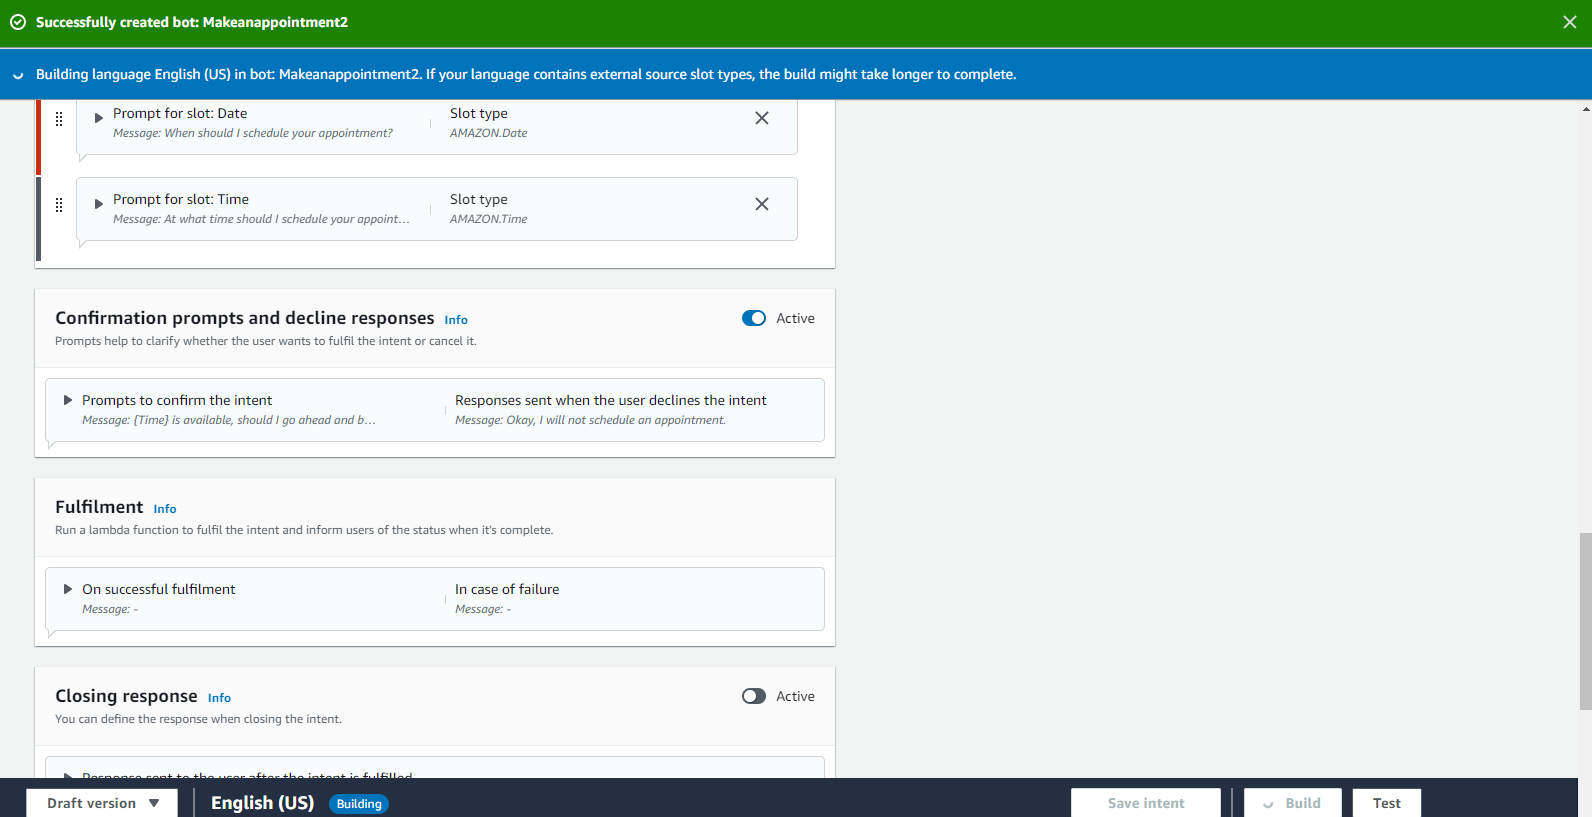Click the Test button

1386,803
